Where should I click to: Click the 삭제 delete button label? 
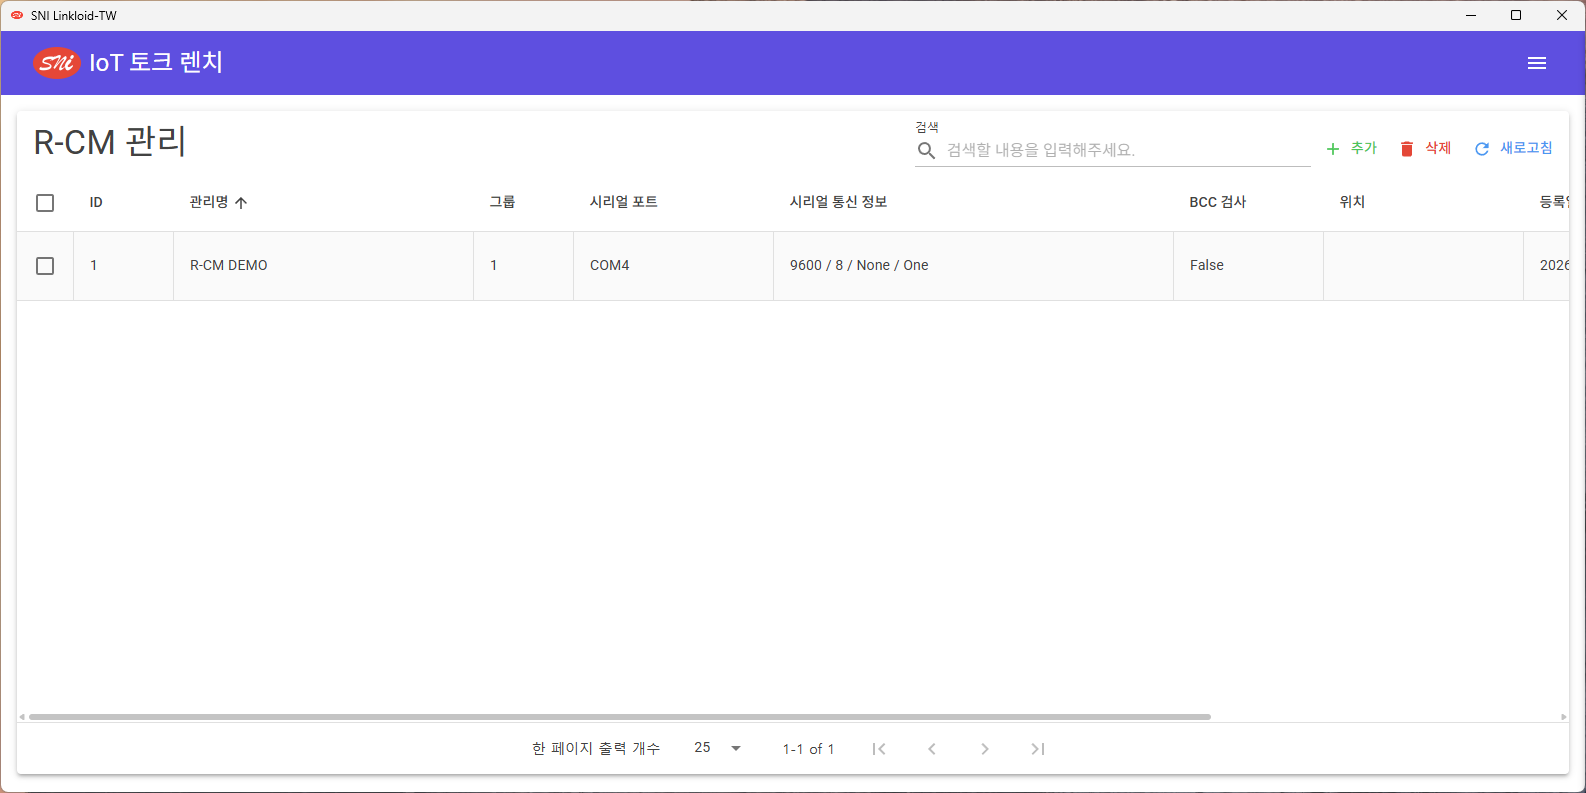1438,148
